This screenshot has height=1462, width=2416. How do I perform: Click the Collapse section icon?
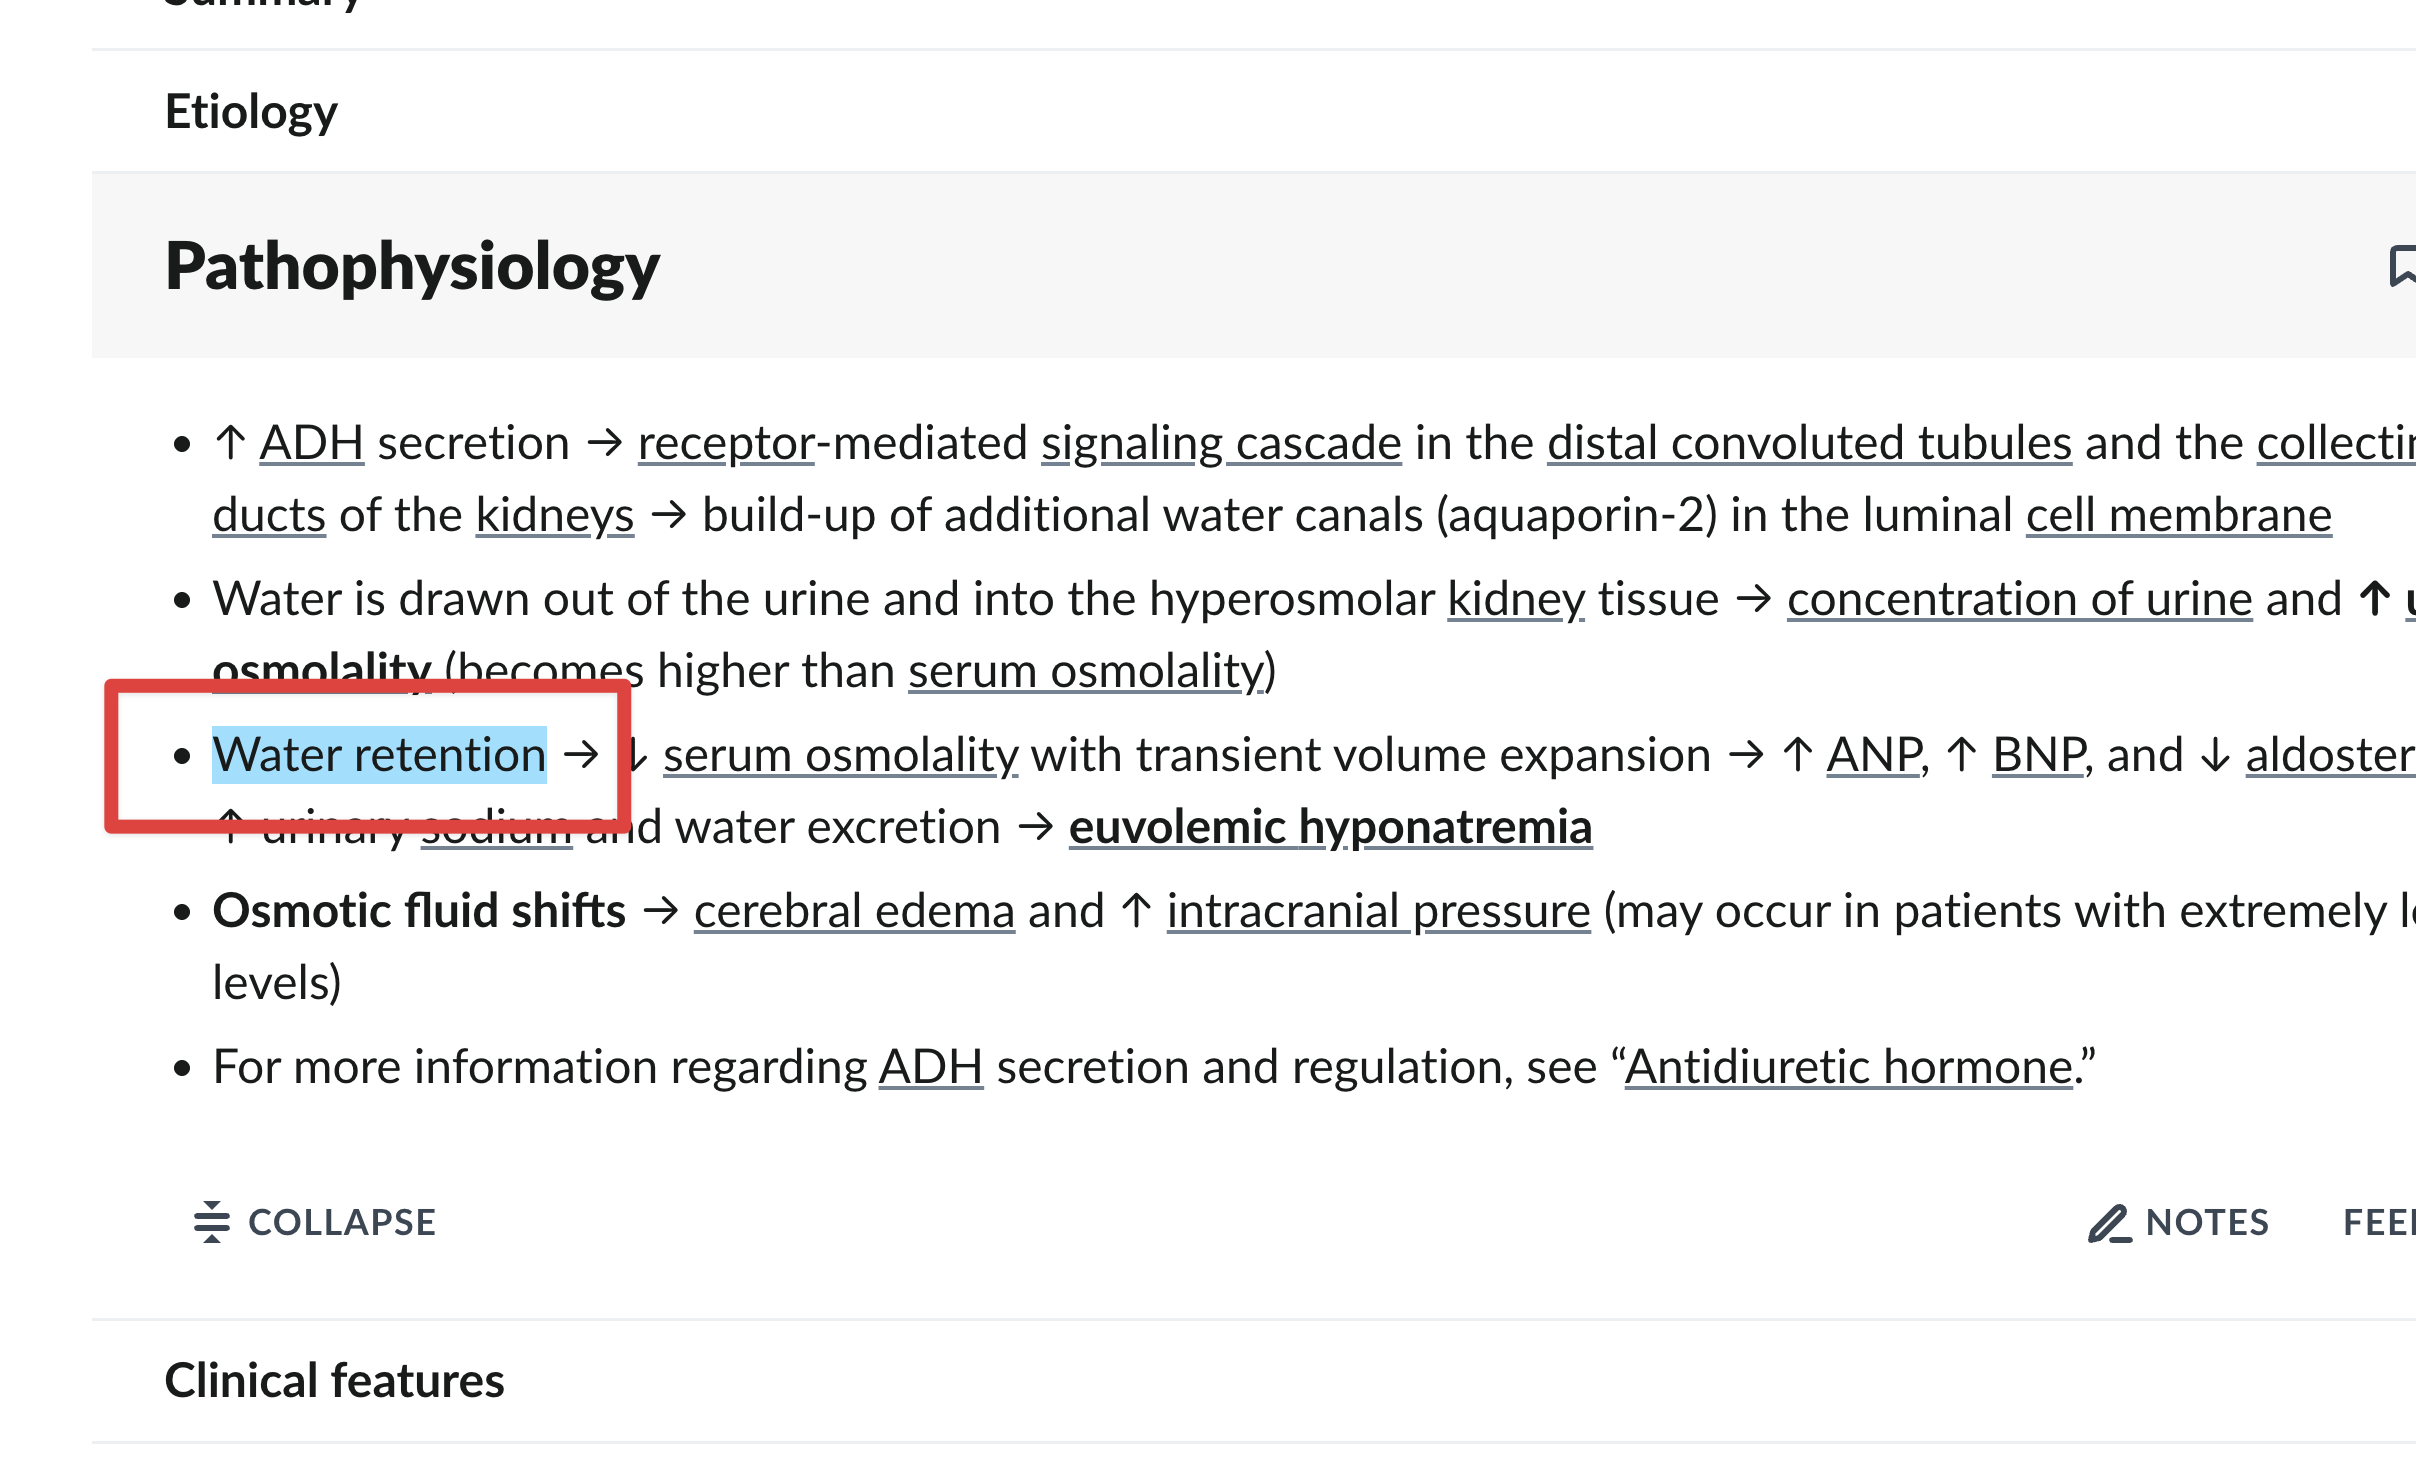click(x=212, y=1222)
